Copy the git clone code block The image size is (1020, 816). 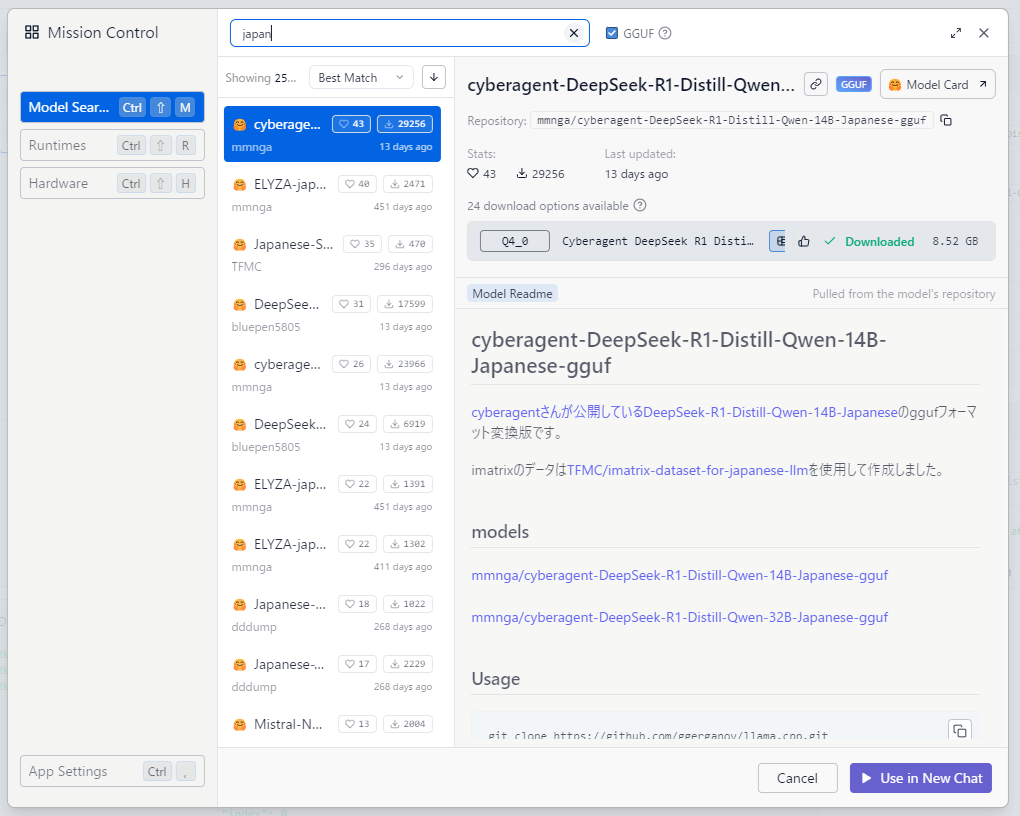(x=960, y=731)
